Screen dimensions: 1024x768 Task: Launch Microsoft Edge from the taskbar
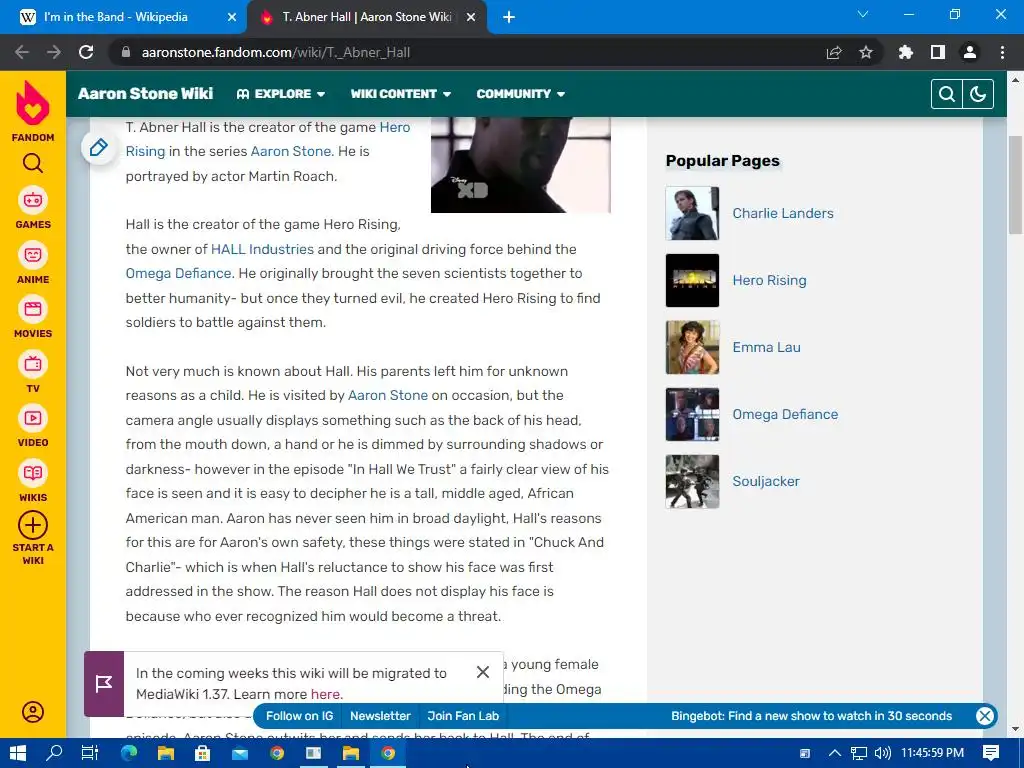(129, 753)
